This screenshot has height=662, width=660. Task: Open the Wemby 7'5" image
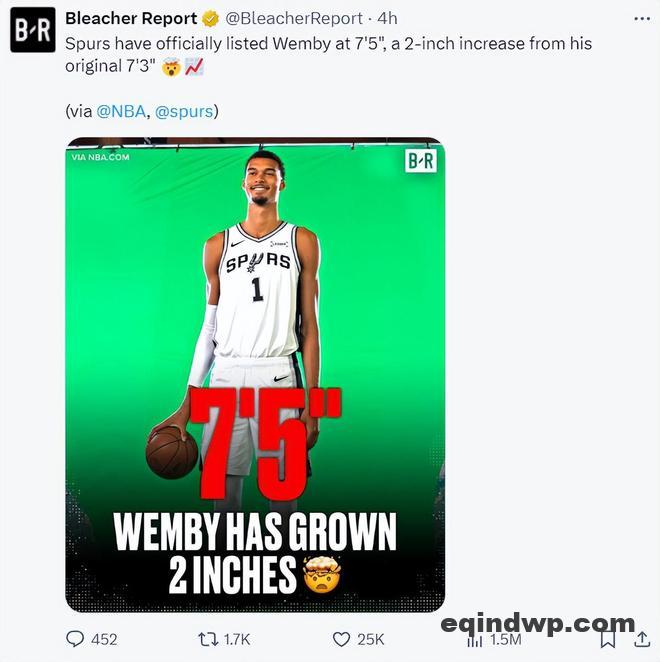[x=255, y=374]
